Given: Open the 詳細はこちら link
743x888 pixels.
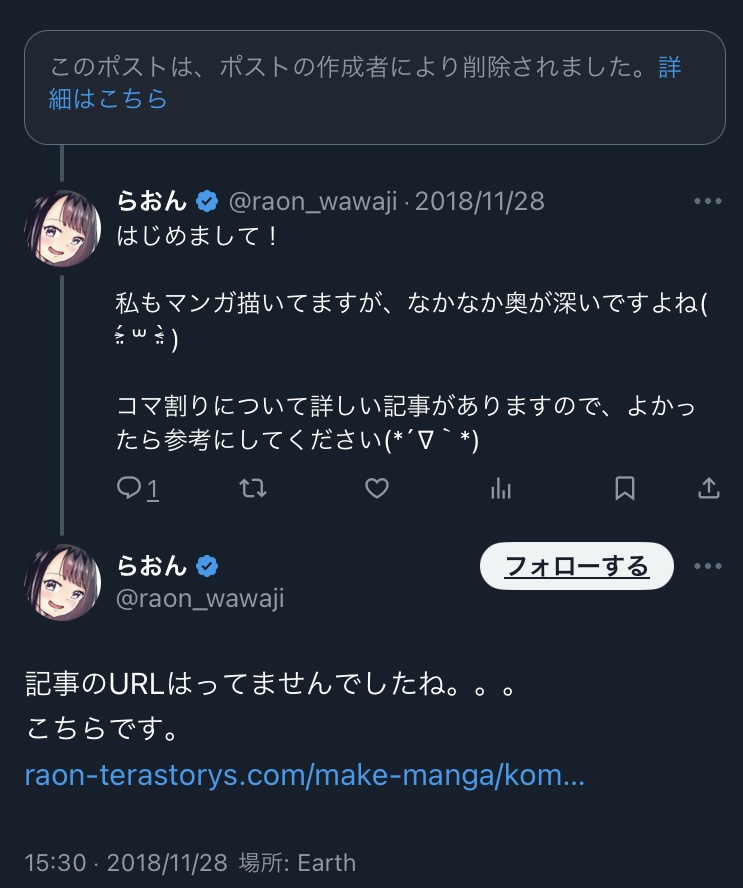Looking at the screenshot, I should tap(108, 98).
